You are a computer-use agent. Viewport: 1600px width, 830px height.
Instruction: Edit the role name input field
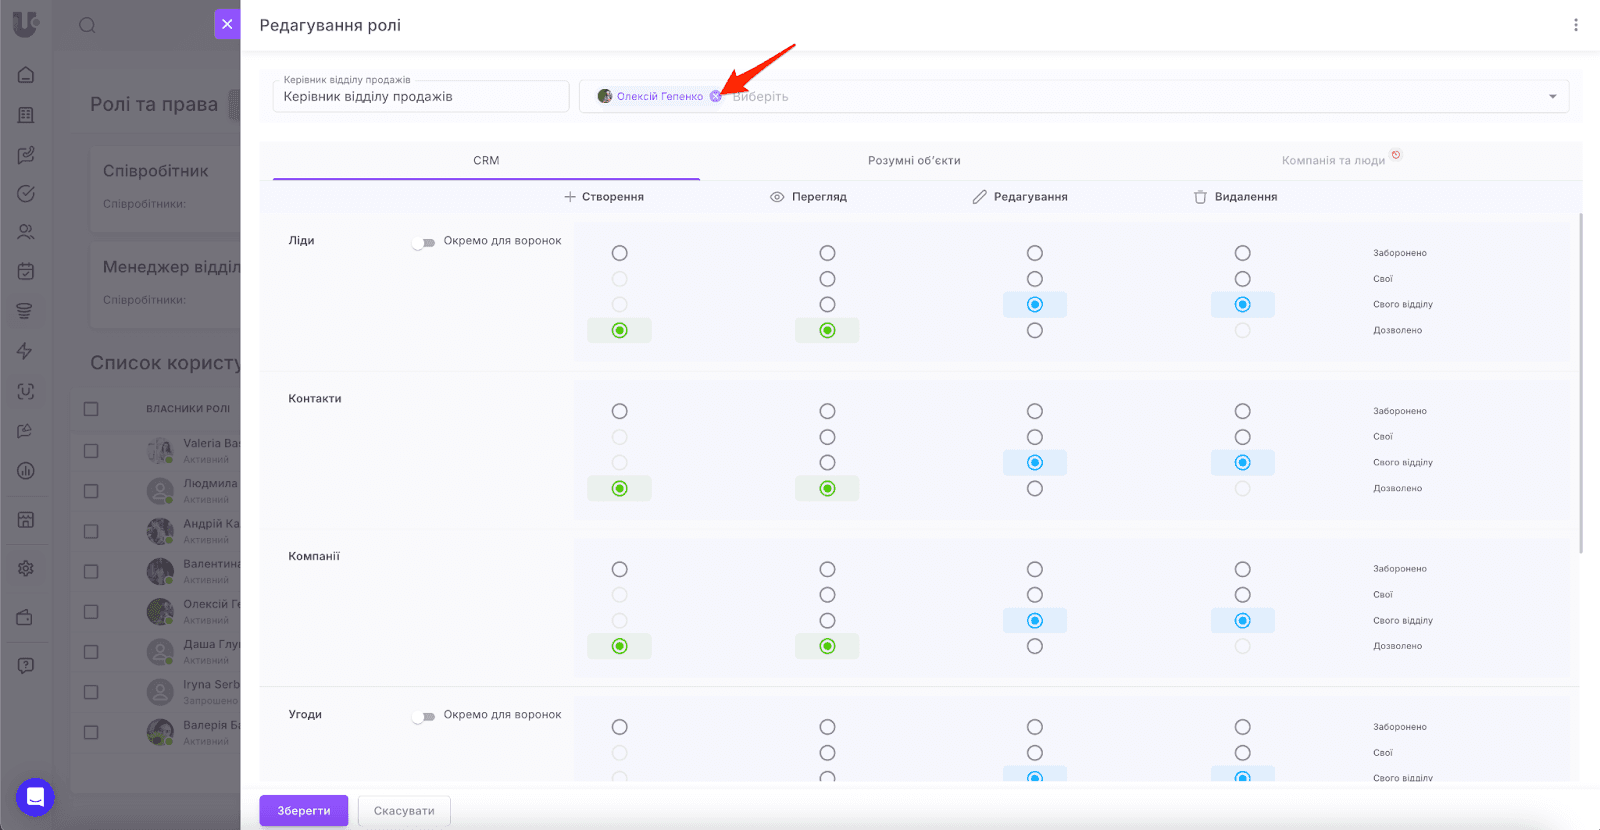420,97
